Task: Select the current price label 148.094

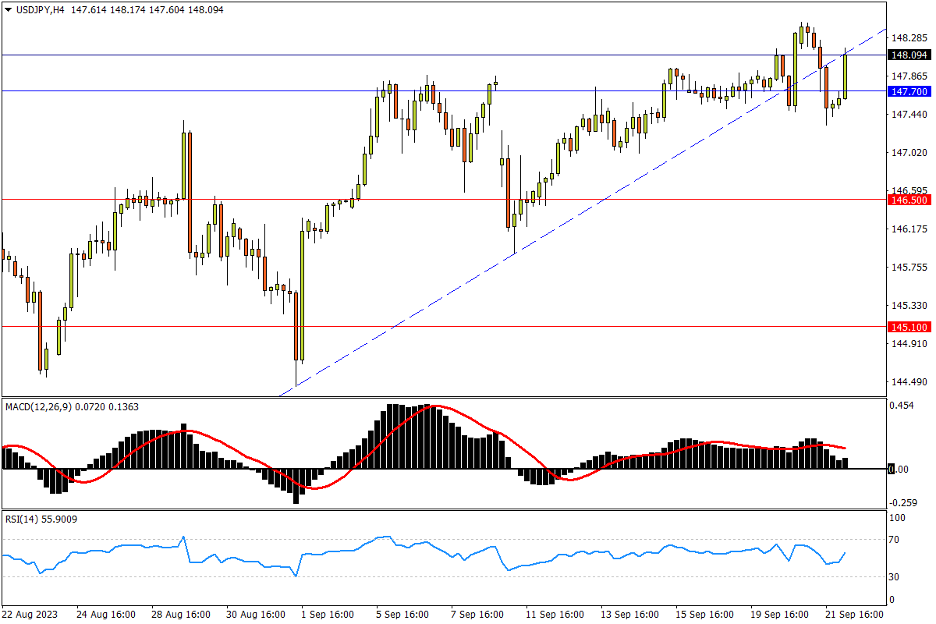Action: point(910,55)
